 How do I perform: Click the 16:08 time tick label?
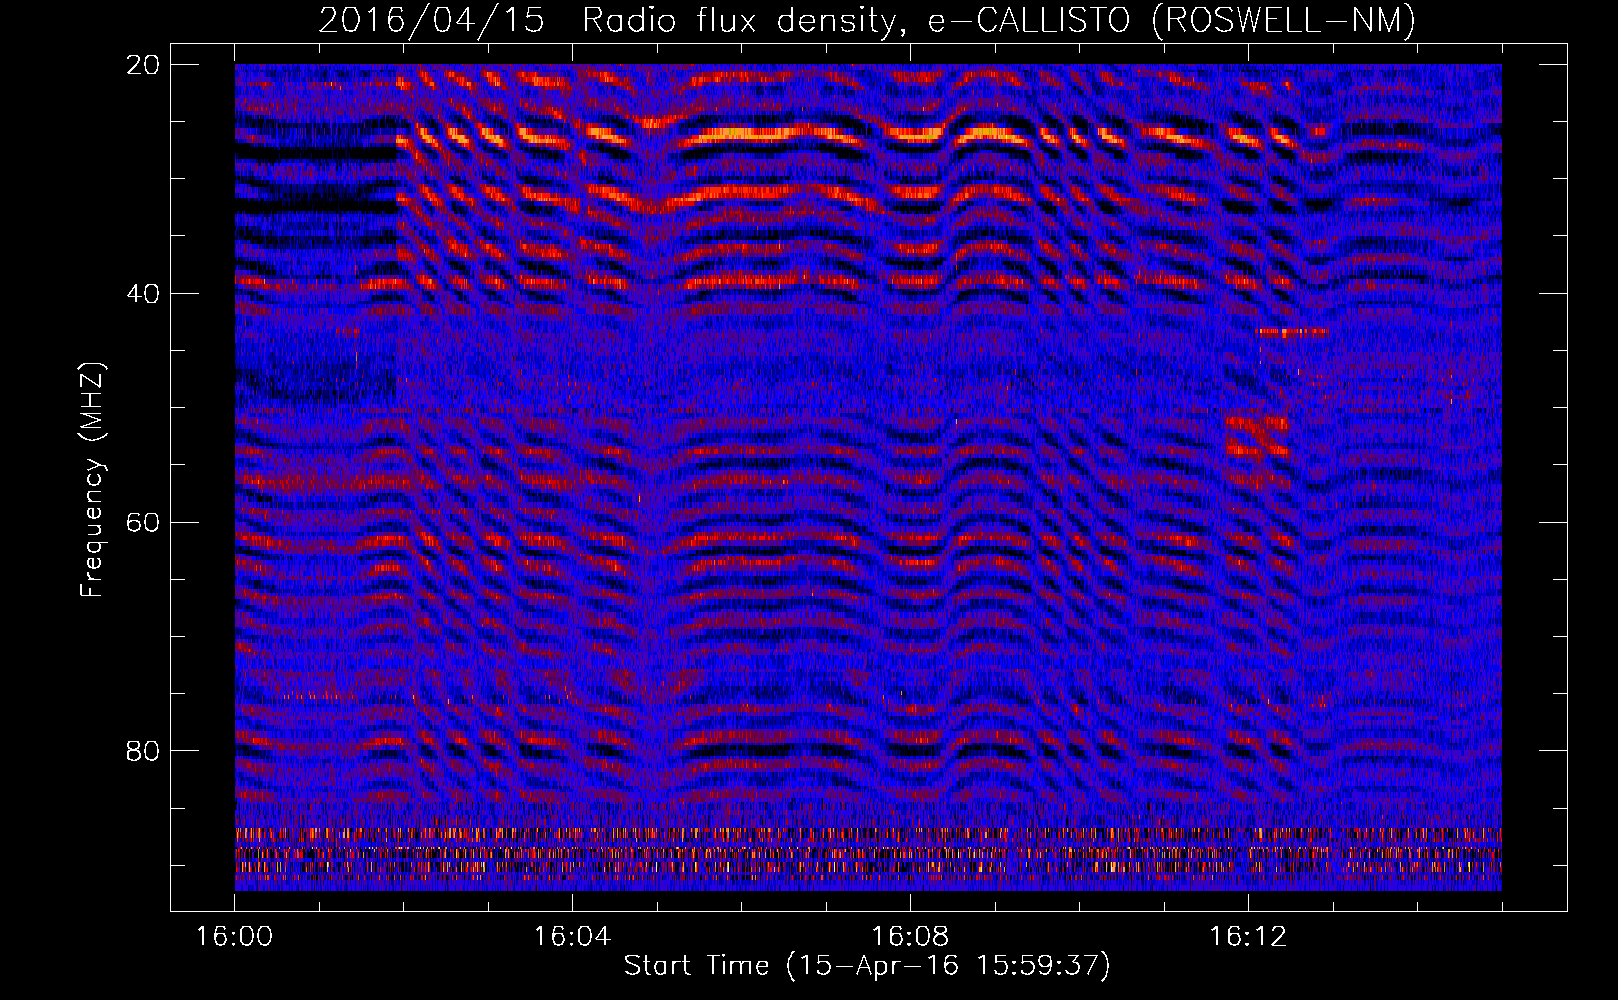pos(910,937)
